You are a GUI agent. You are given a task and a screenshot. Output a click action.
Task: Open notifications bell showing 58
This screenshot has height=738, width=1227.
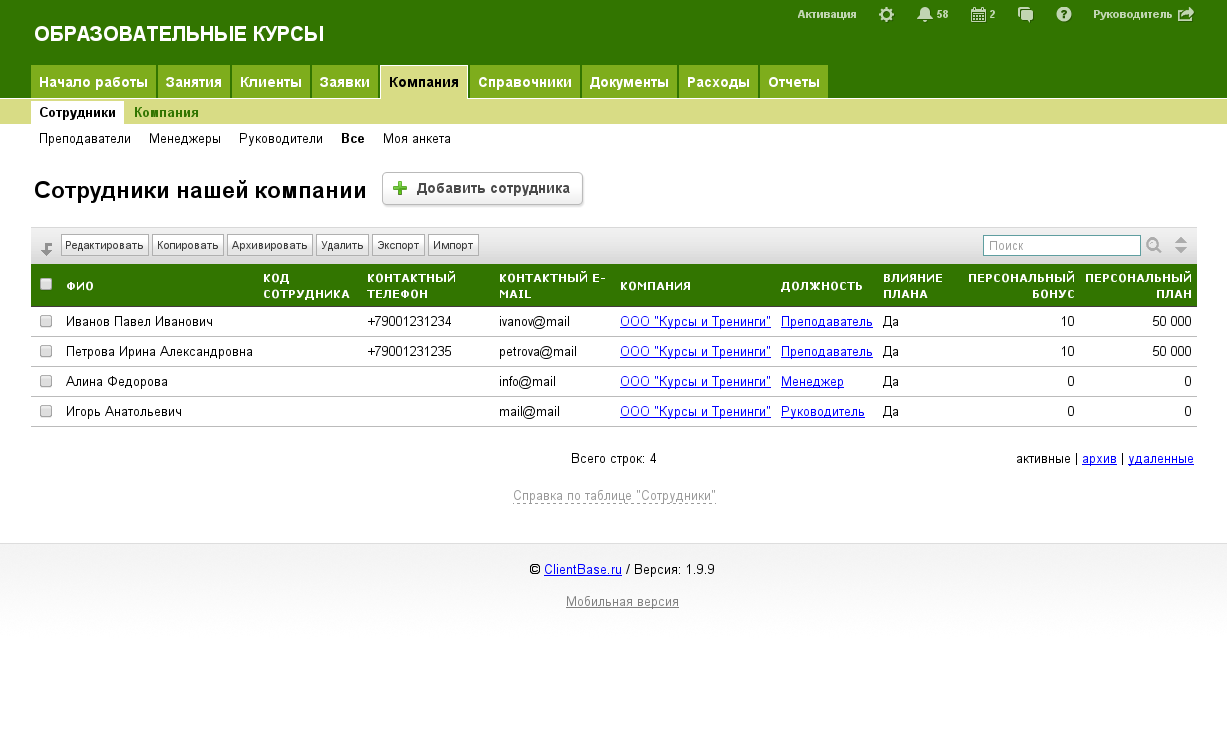[924, 15]
